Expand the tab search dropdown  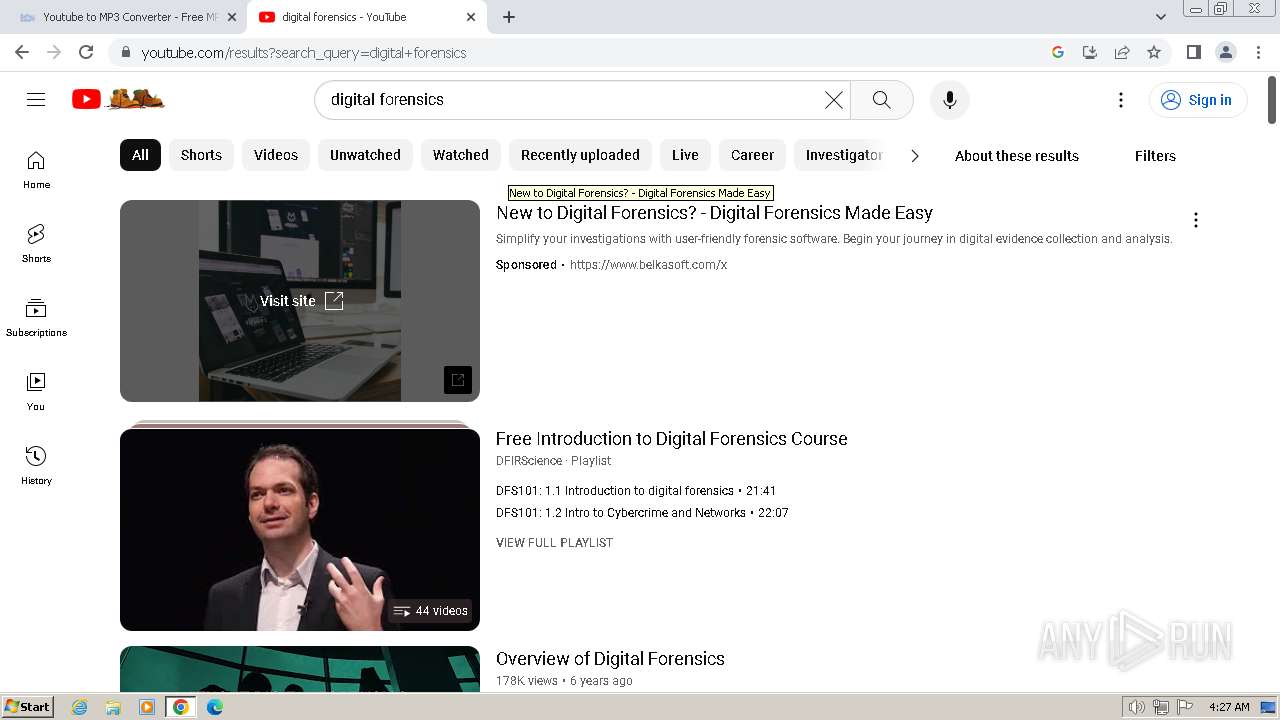tap(1160, 17)
